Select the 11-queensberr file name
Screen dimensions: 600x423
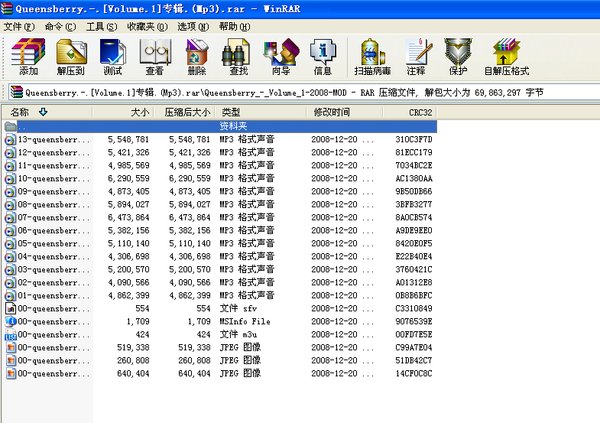[54, 166]
